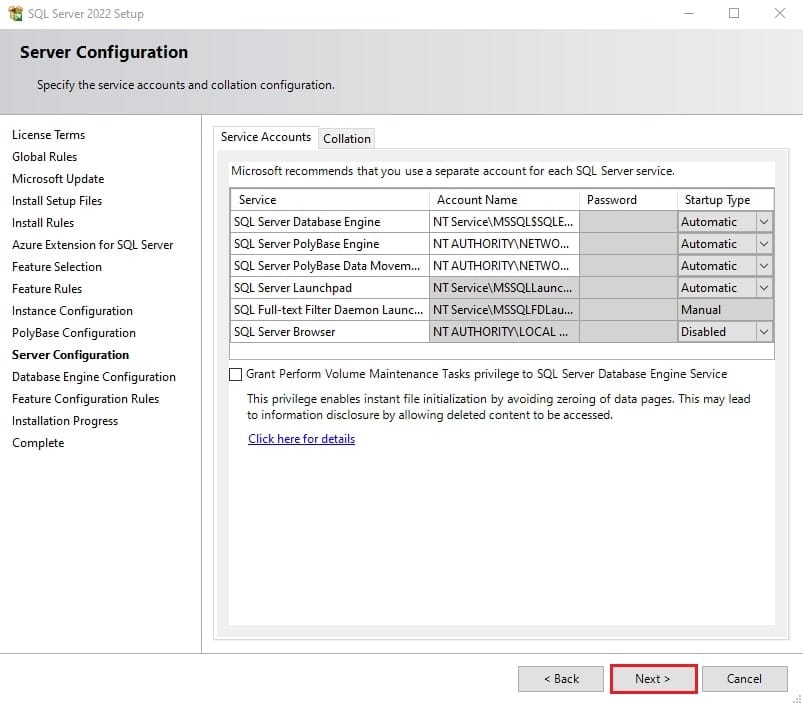
Task: Expand Startup Type dropdown for Database Engine
Action: pyautogui.click(x=764, y=222)
